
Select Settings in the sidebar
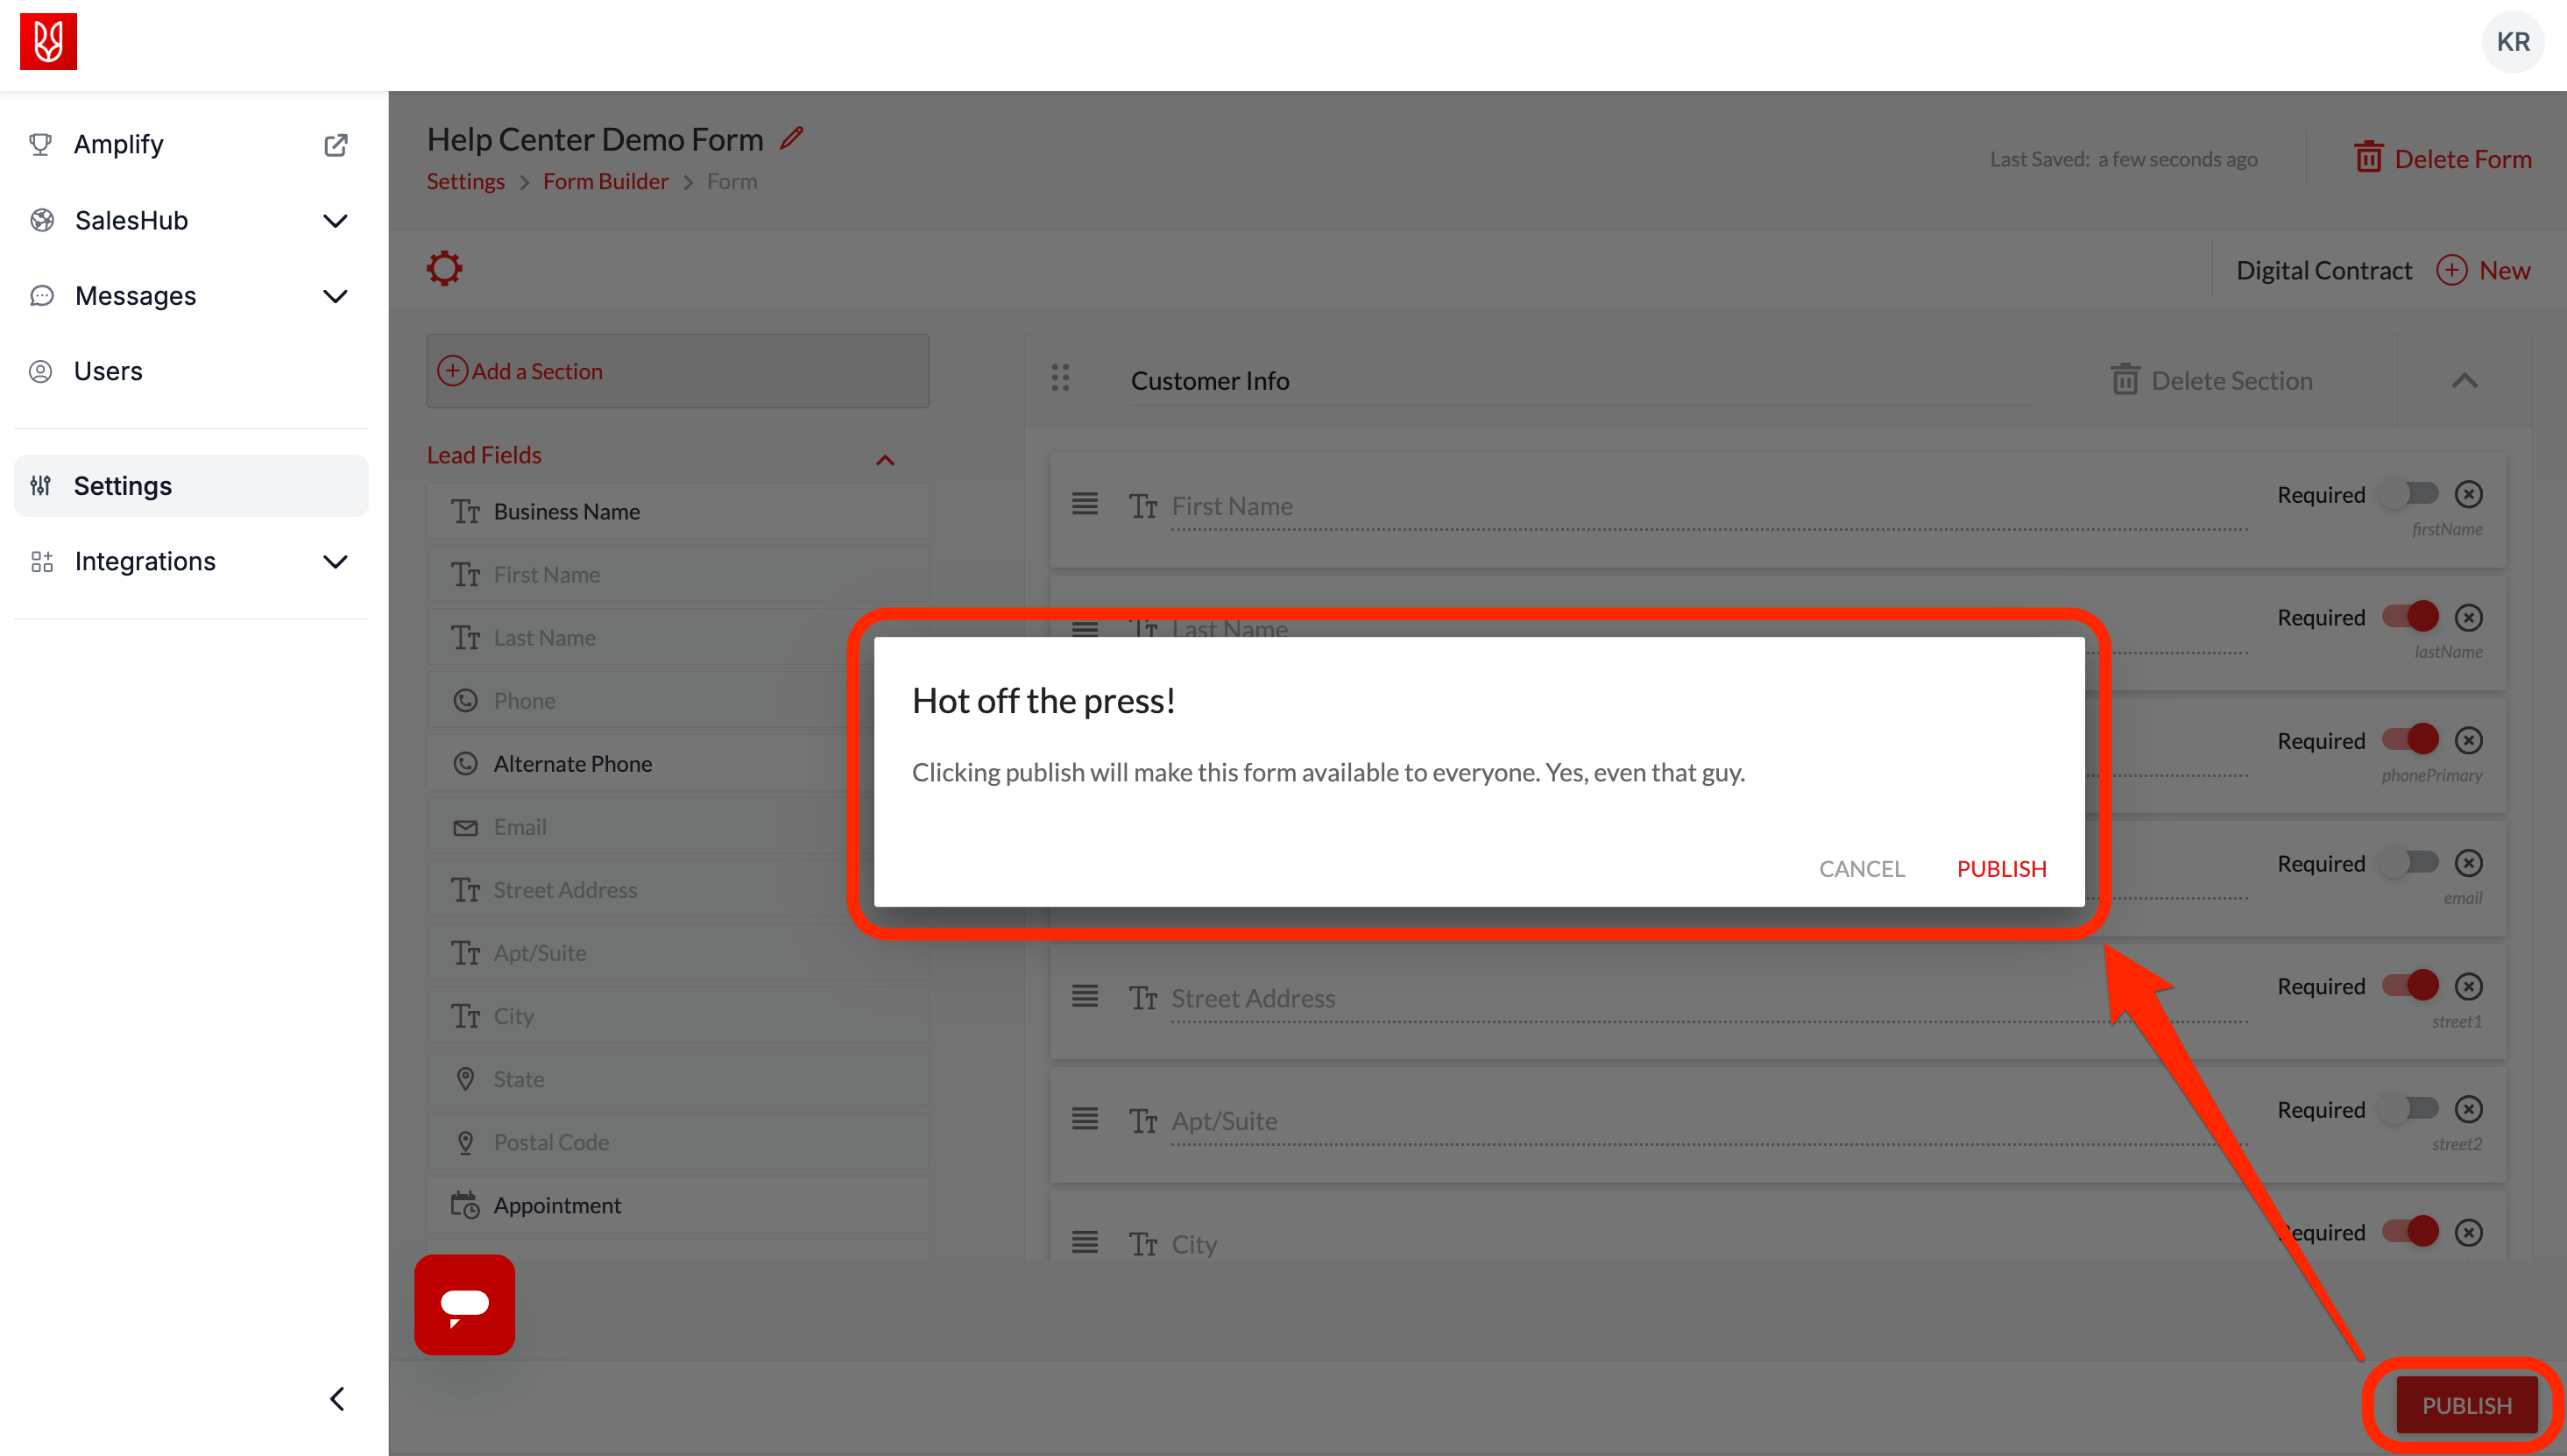coord(122,486)
